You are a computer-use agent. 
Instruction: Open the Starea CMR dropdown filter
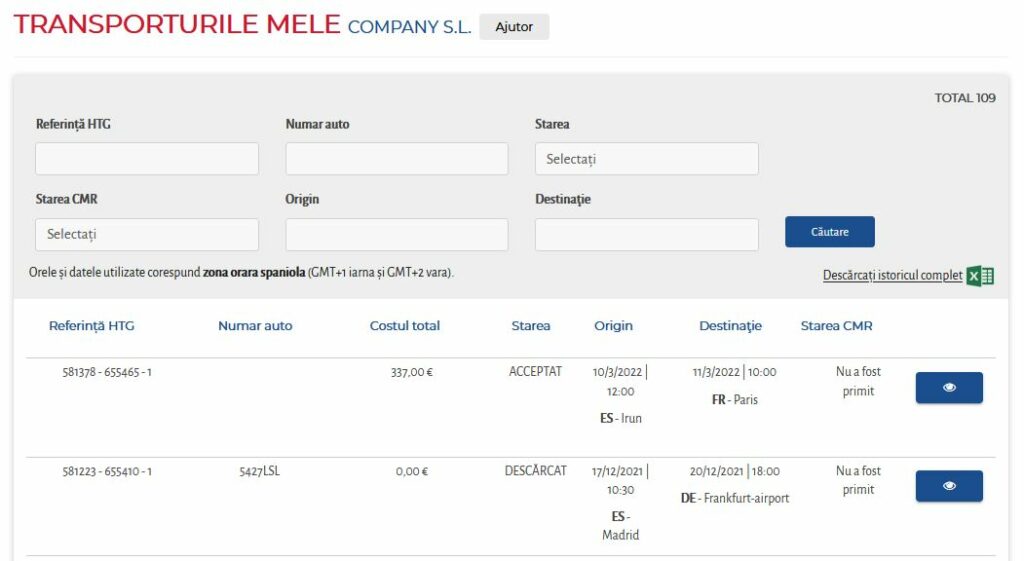point(147,234)
